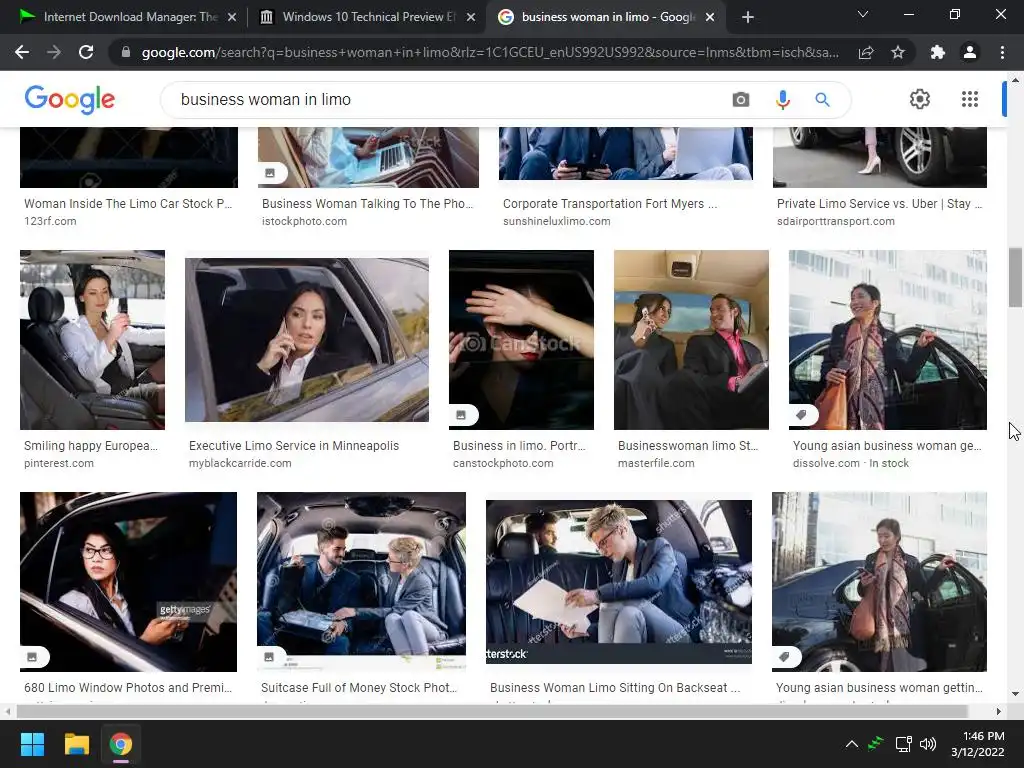Click the horizontal scrollbar at bottom
Screen dimensions: 1024x768
point(492,711)
